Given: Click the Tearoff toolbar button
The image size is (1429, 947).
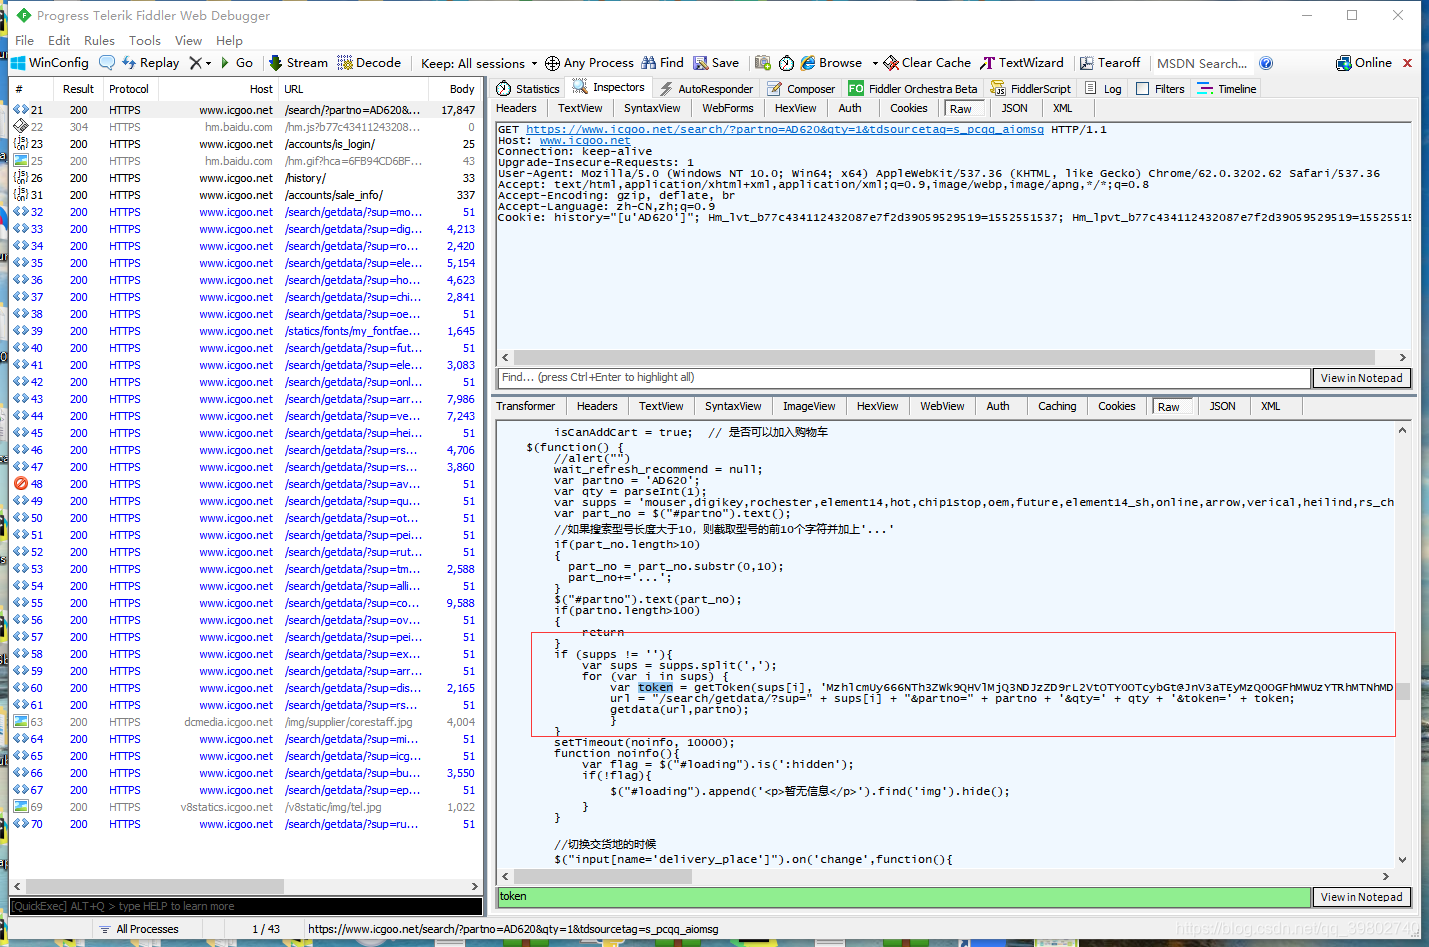Looking at the screenshot, I should [x=1110, y=62].
